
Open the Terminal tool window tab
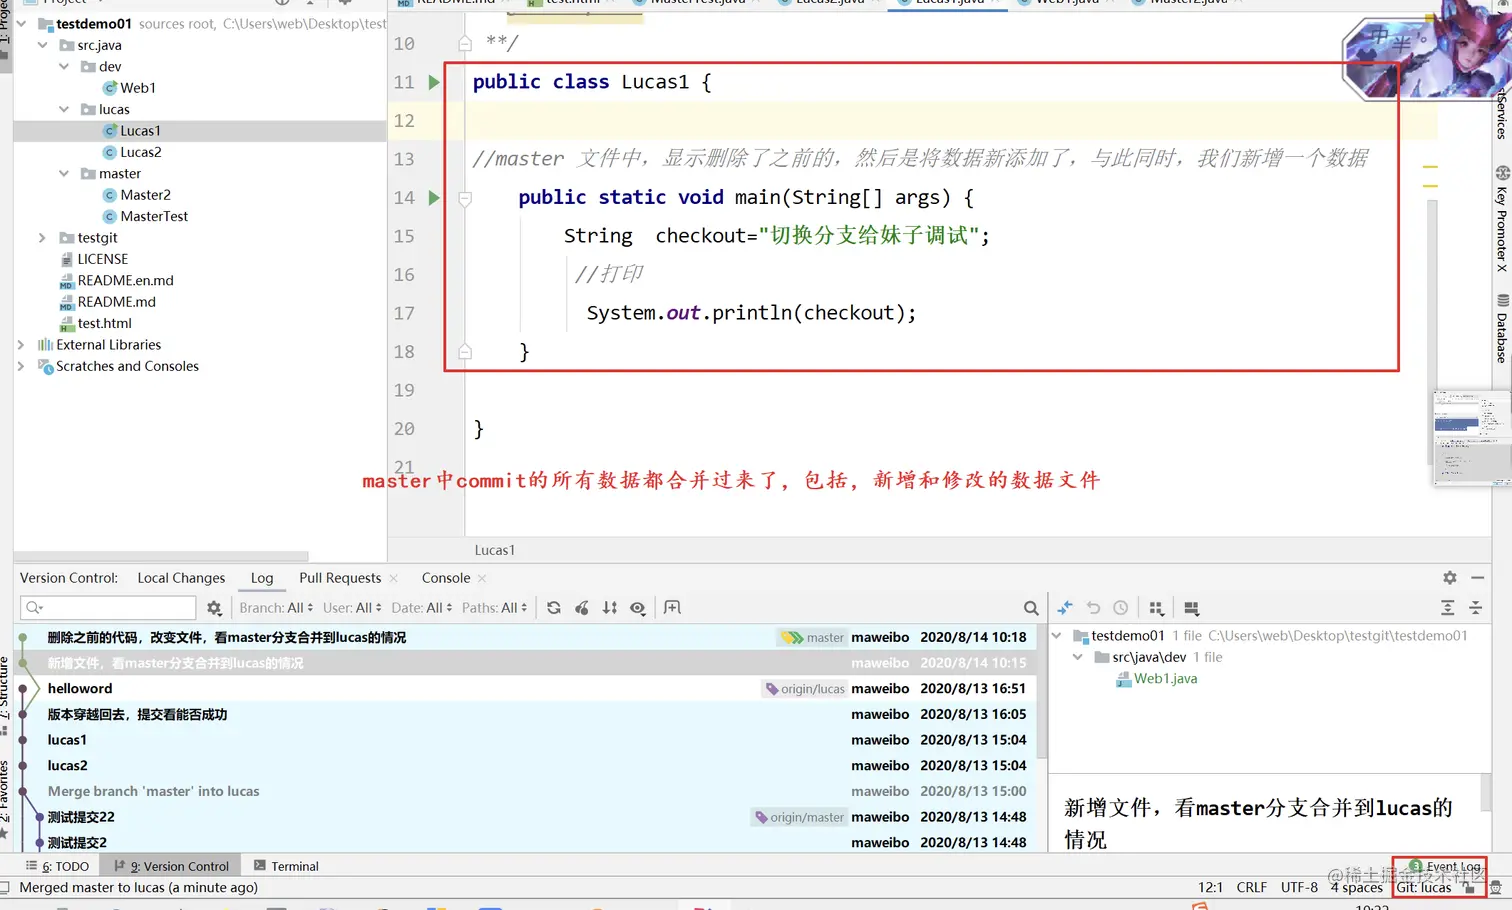click(287, 867)
